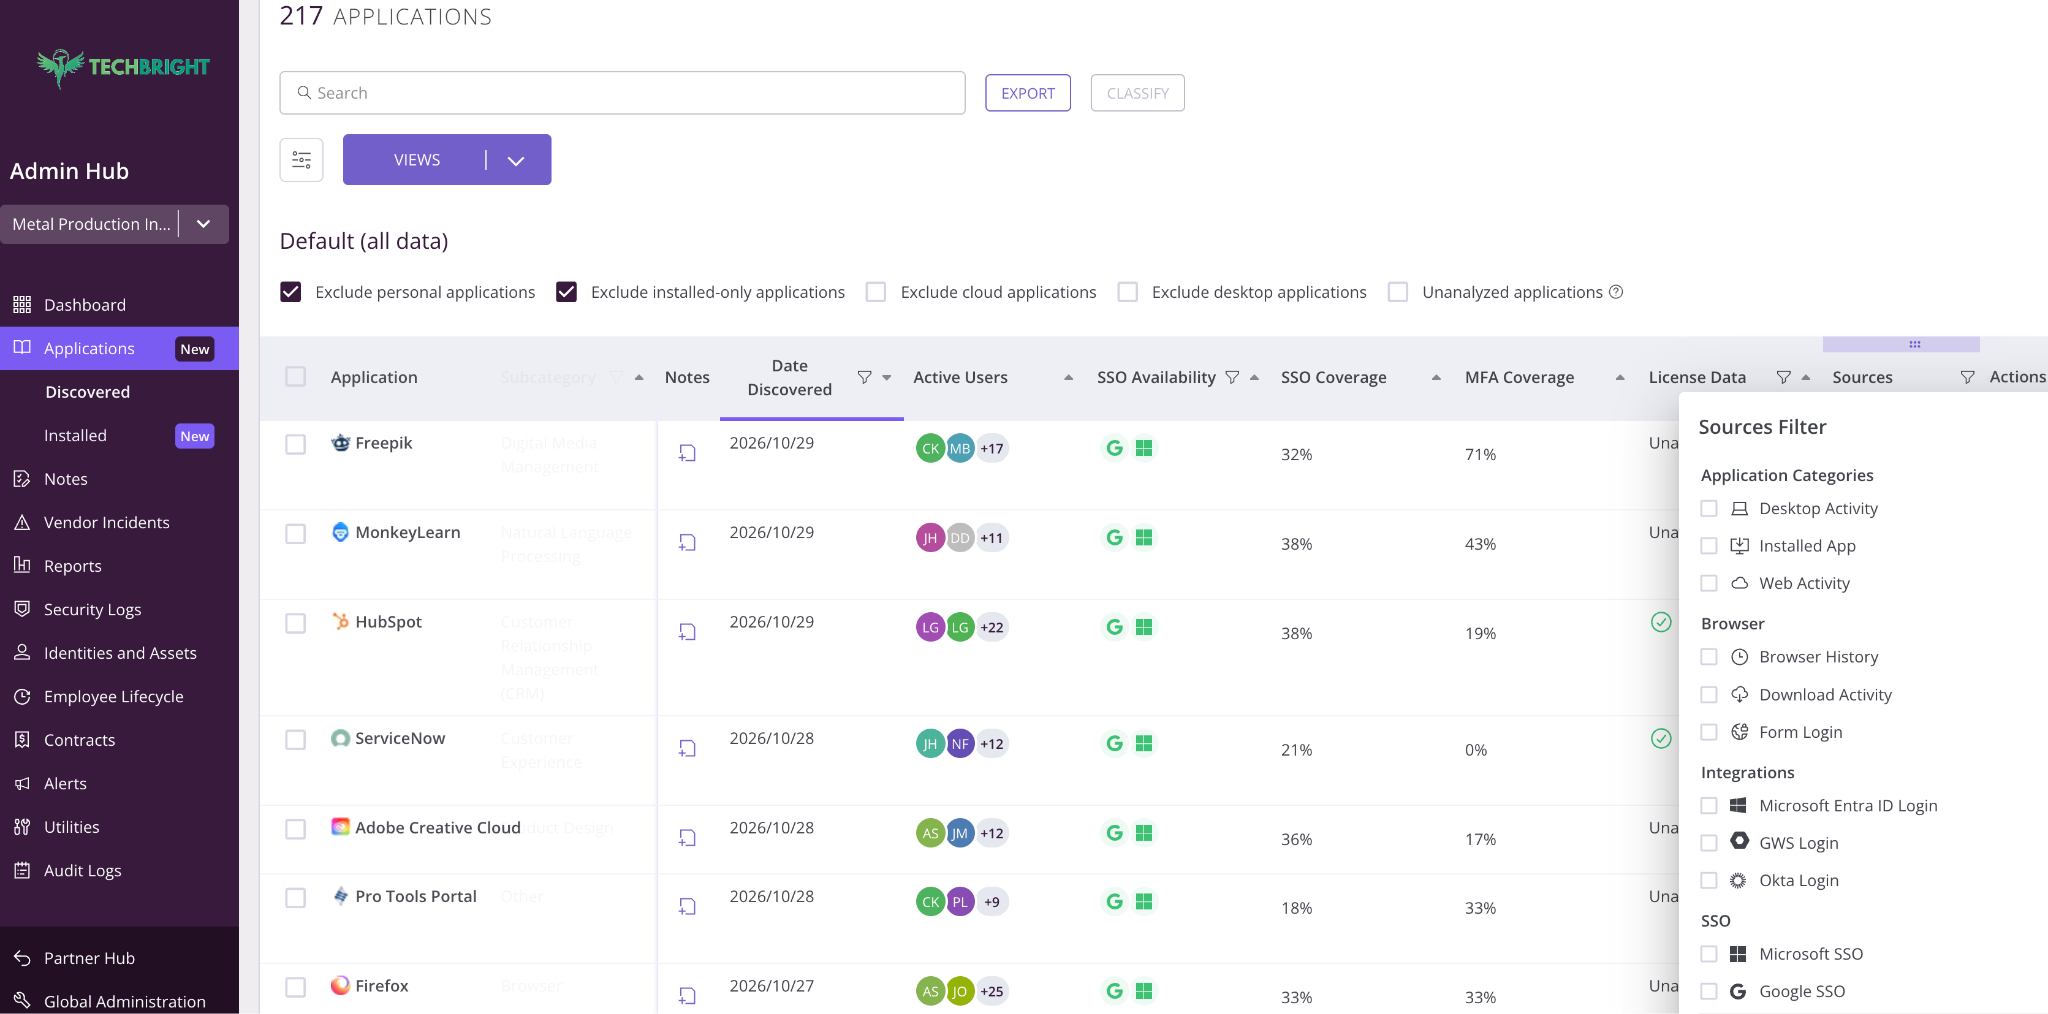
Task: Open the filter settings icon button
Action: click(x=301, y=160)
